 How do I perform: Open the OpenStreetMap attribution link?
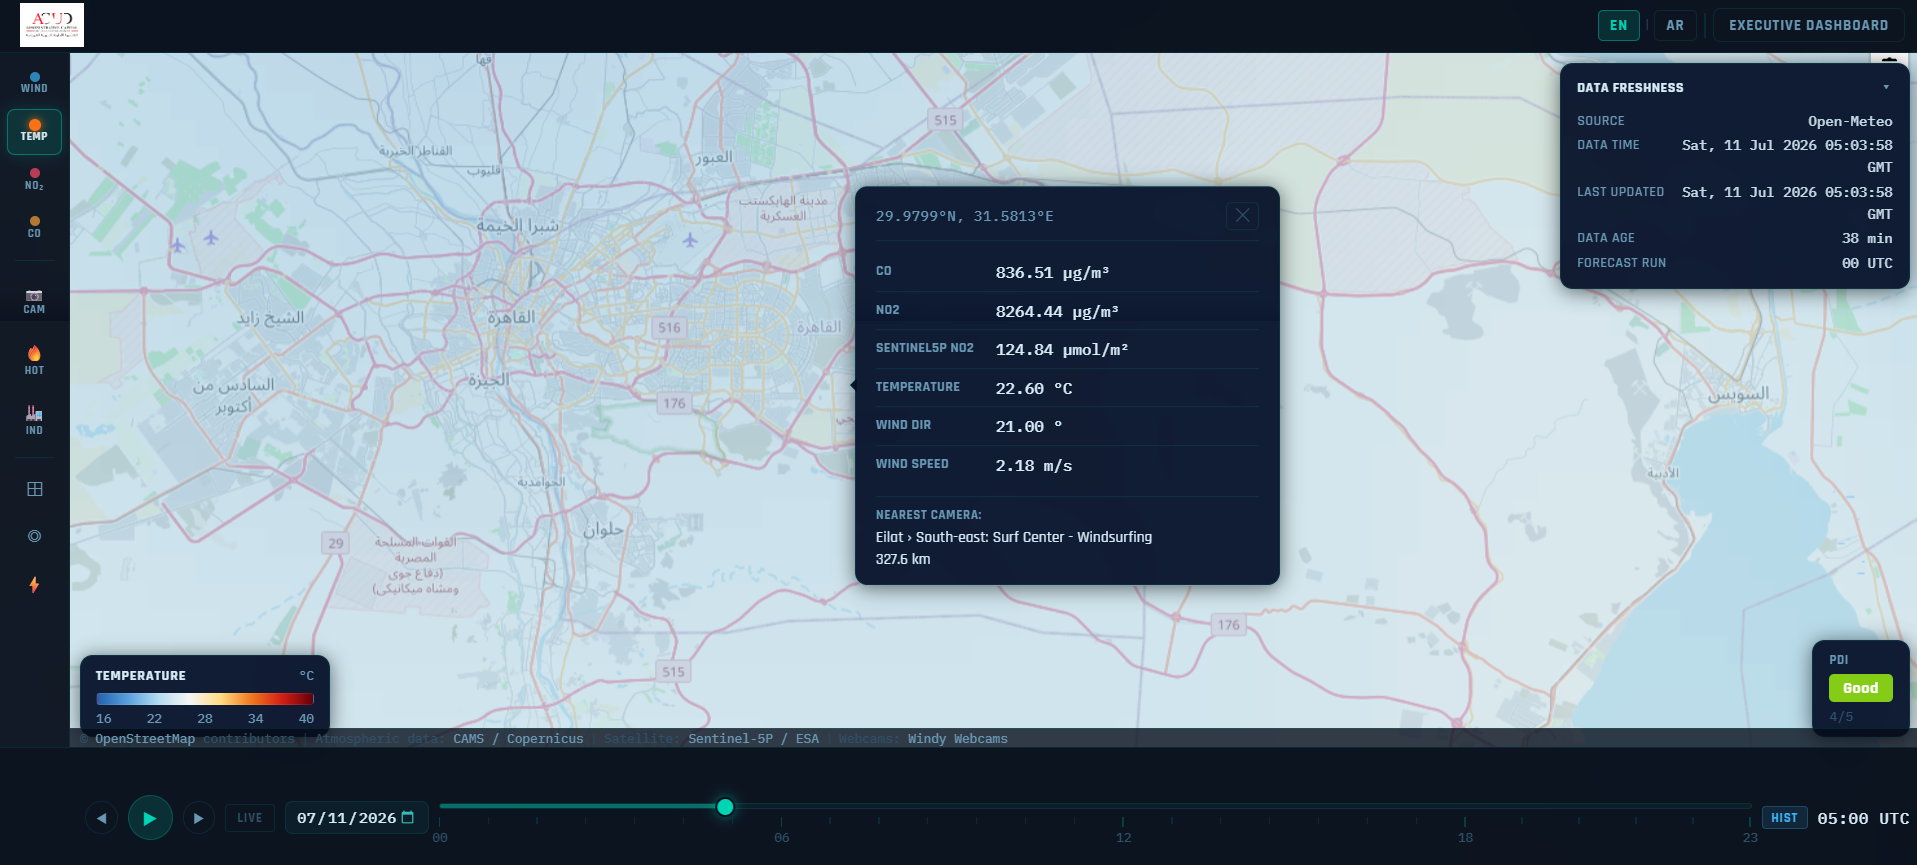click(145, 739)
